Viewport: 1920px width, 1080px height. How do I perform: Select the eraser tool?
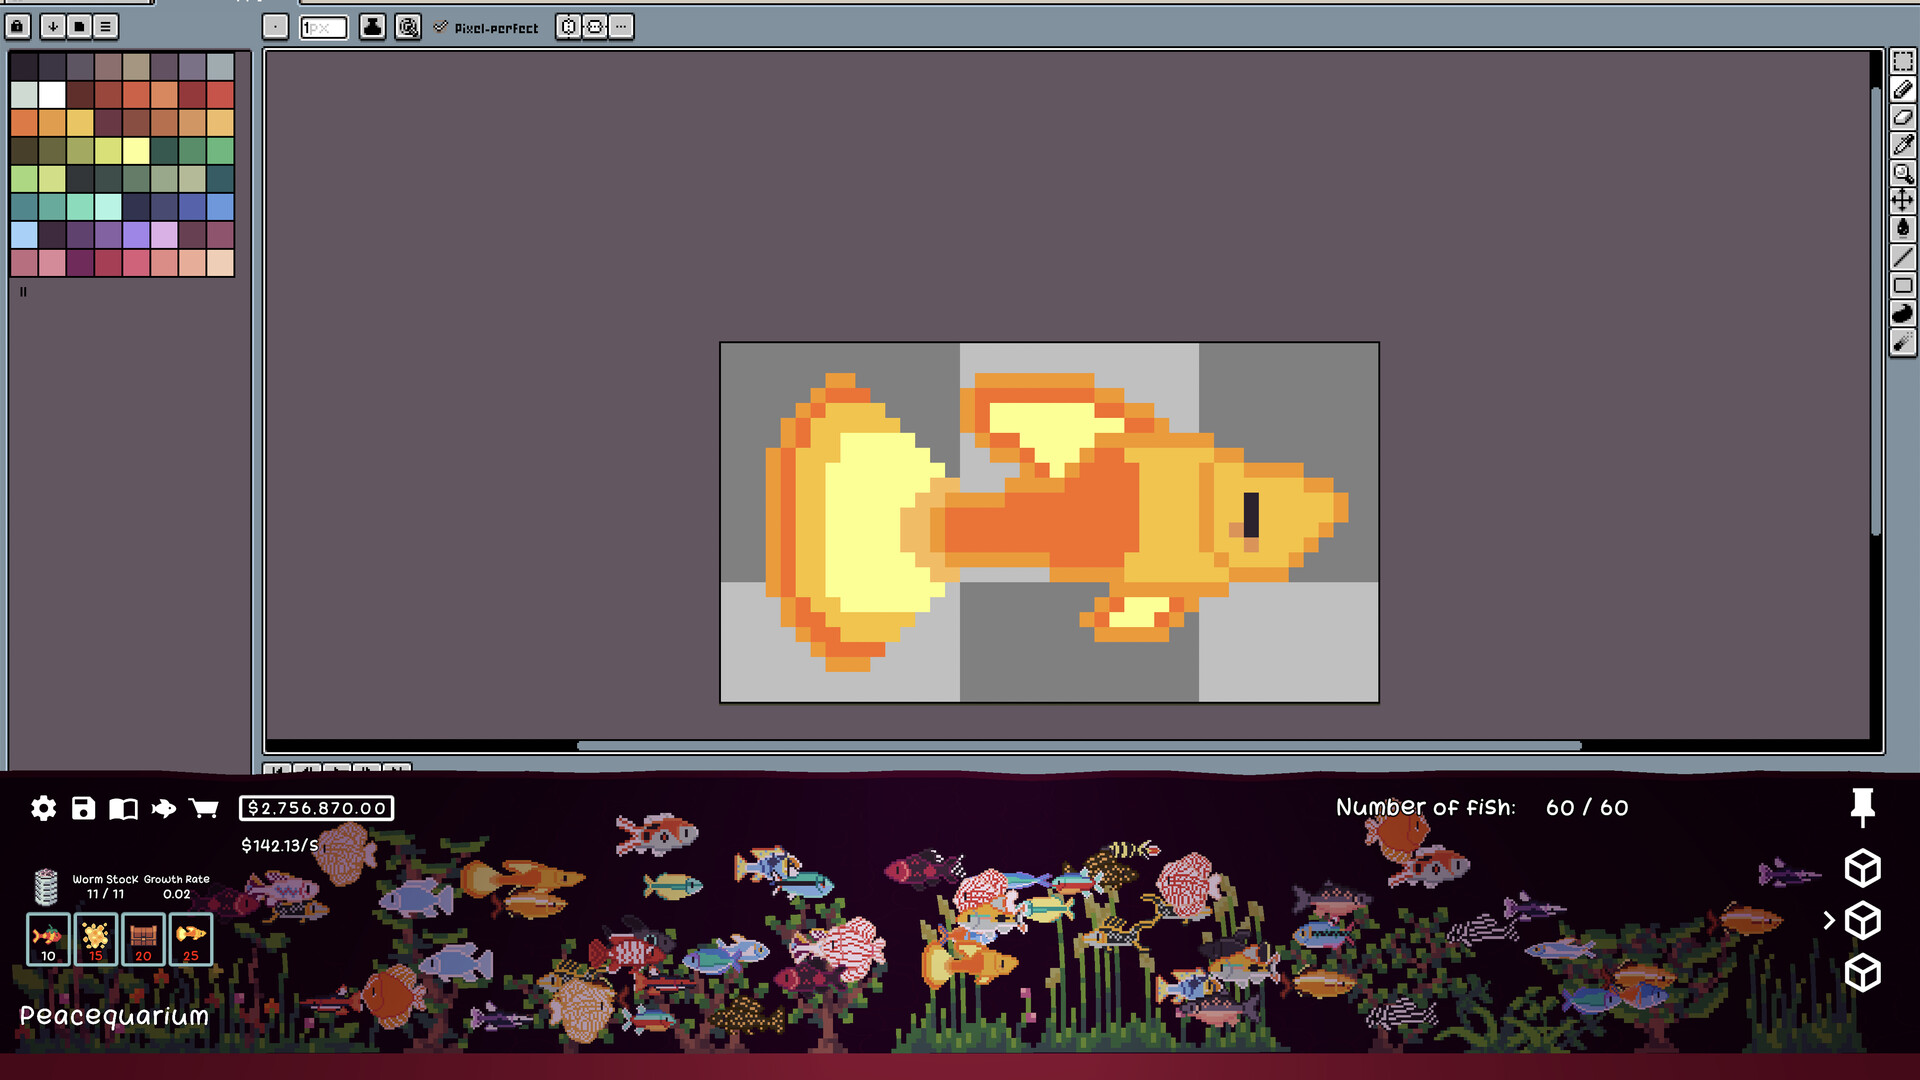pyautogui.click(x=1902, y=117)
